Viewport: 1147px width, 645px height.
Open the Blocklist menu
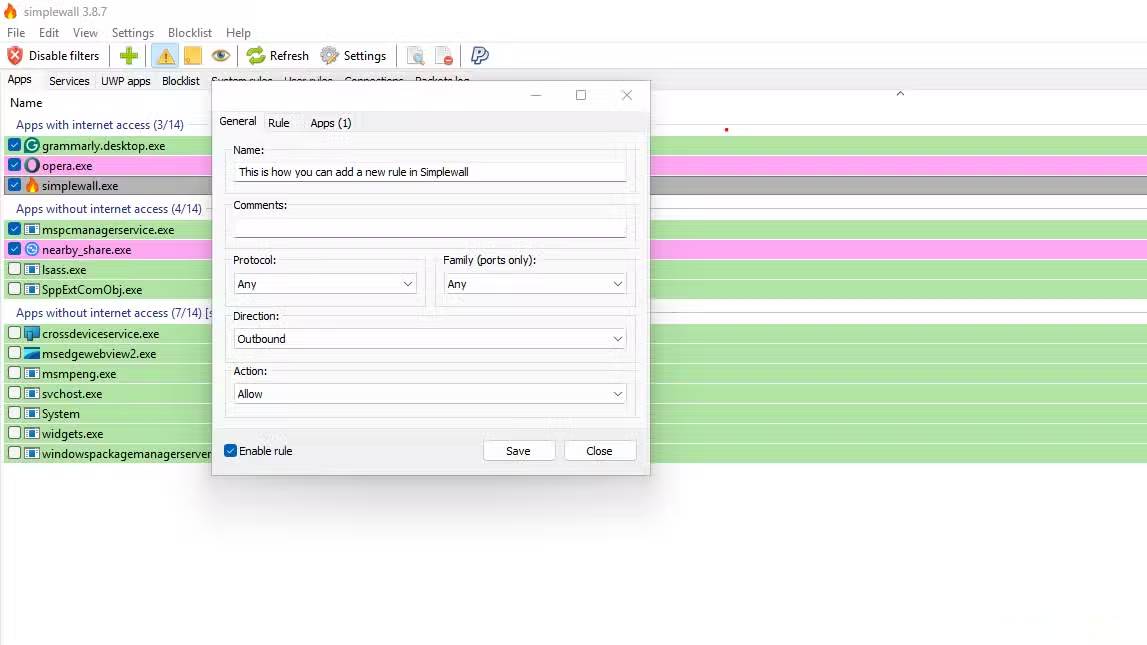pyautogui.click(x=189, y=33)
